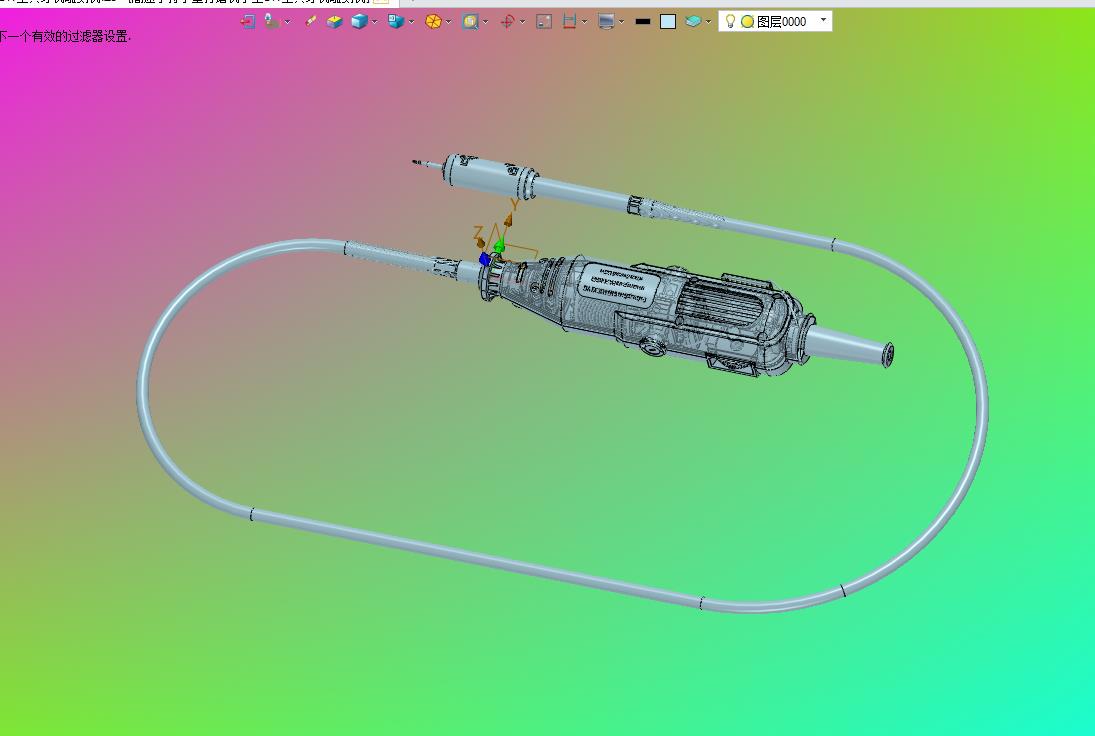Toggle the light bulb layer visibility icon
This screenshot has width=1095, height=736.
coord(730,21)
